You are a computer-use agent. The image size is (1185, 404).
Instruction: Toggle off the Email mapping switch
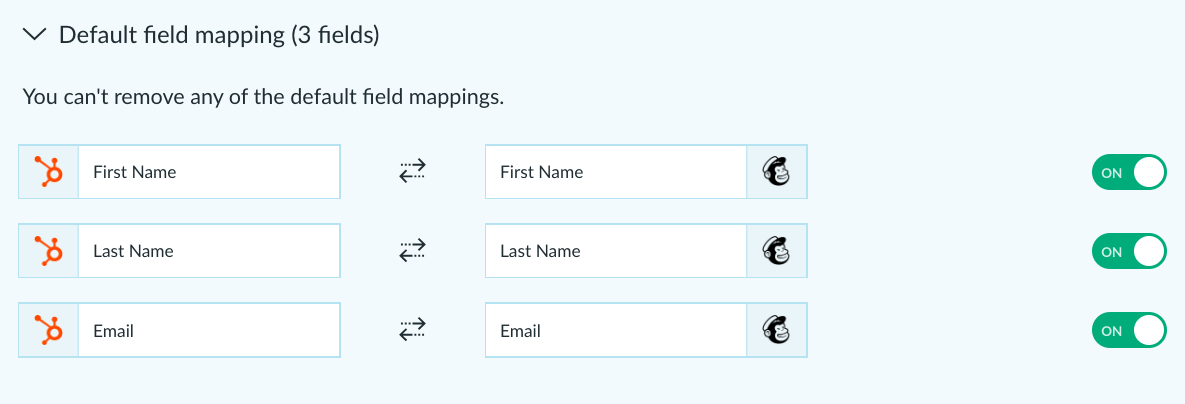(1129, 330)
